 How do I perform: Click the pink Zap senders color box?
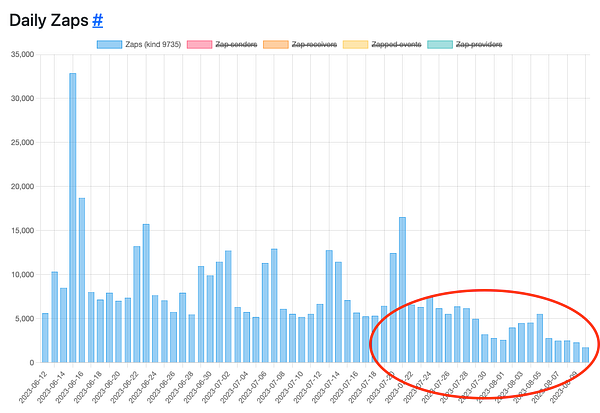point(200,44)
